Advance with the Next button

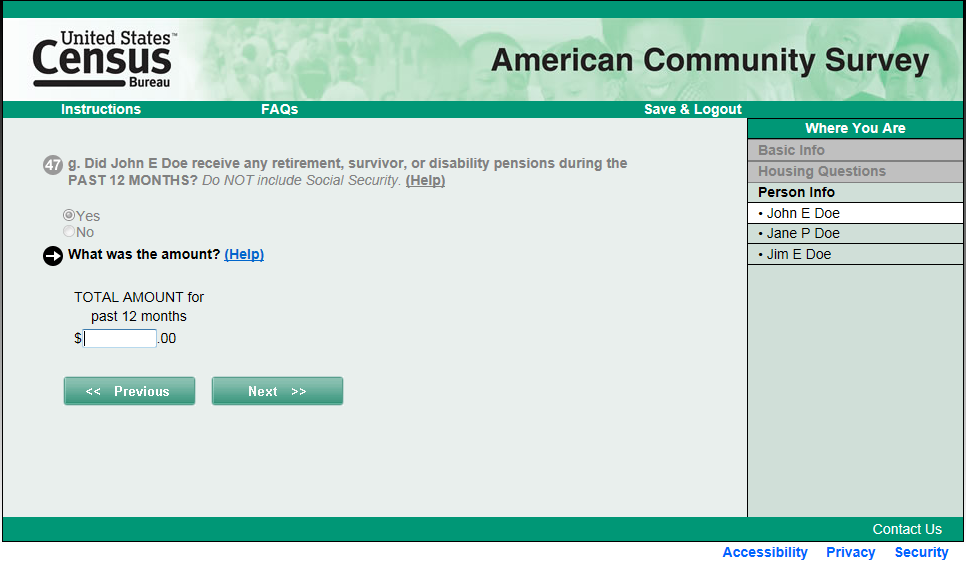click(x=277, y=391)
